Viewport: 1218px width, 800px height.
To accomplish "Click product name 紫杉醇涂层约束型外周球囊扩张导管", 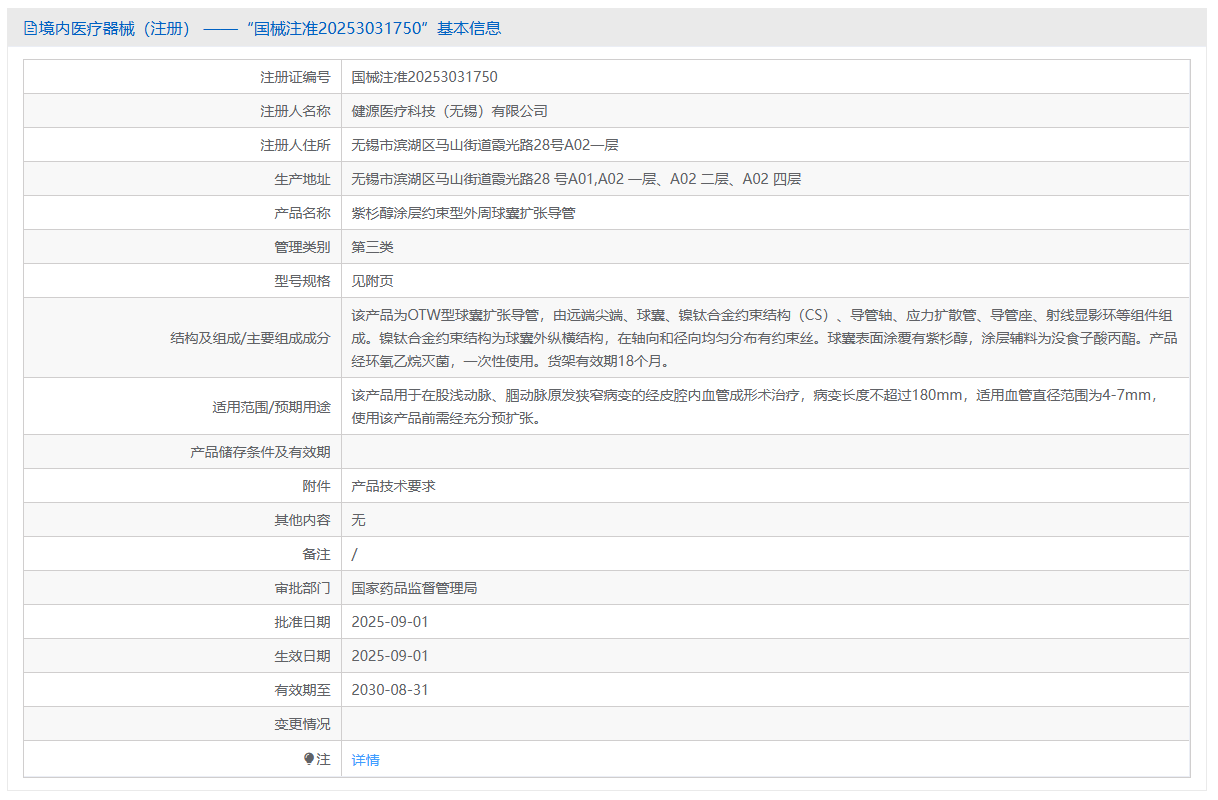I will click(x=464, y=213).
